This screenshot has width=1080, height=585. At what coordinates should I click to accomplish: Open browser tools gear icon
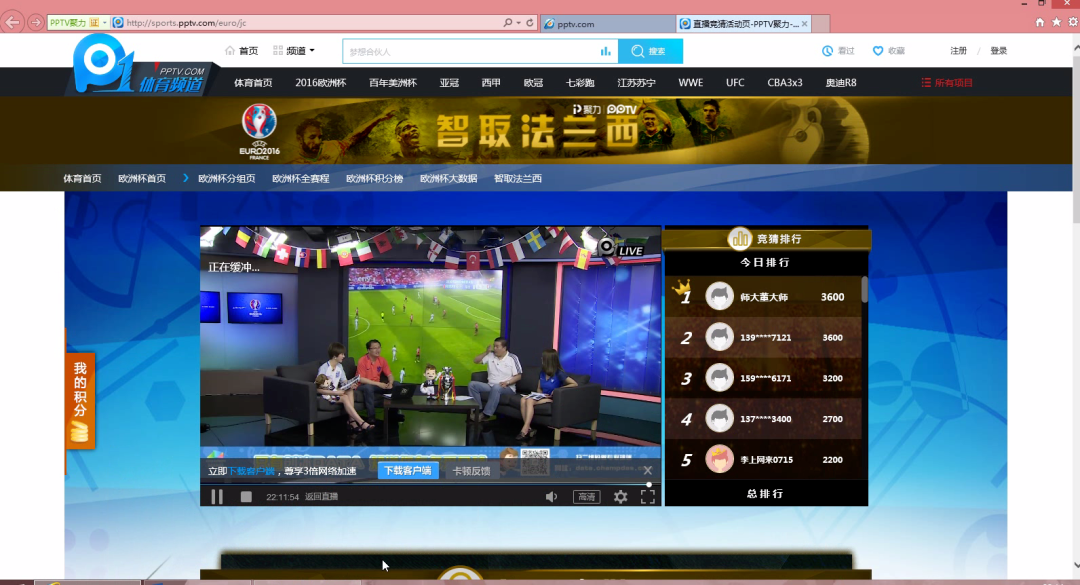click(x=1073, y=22)
